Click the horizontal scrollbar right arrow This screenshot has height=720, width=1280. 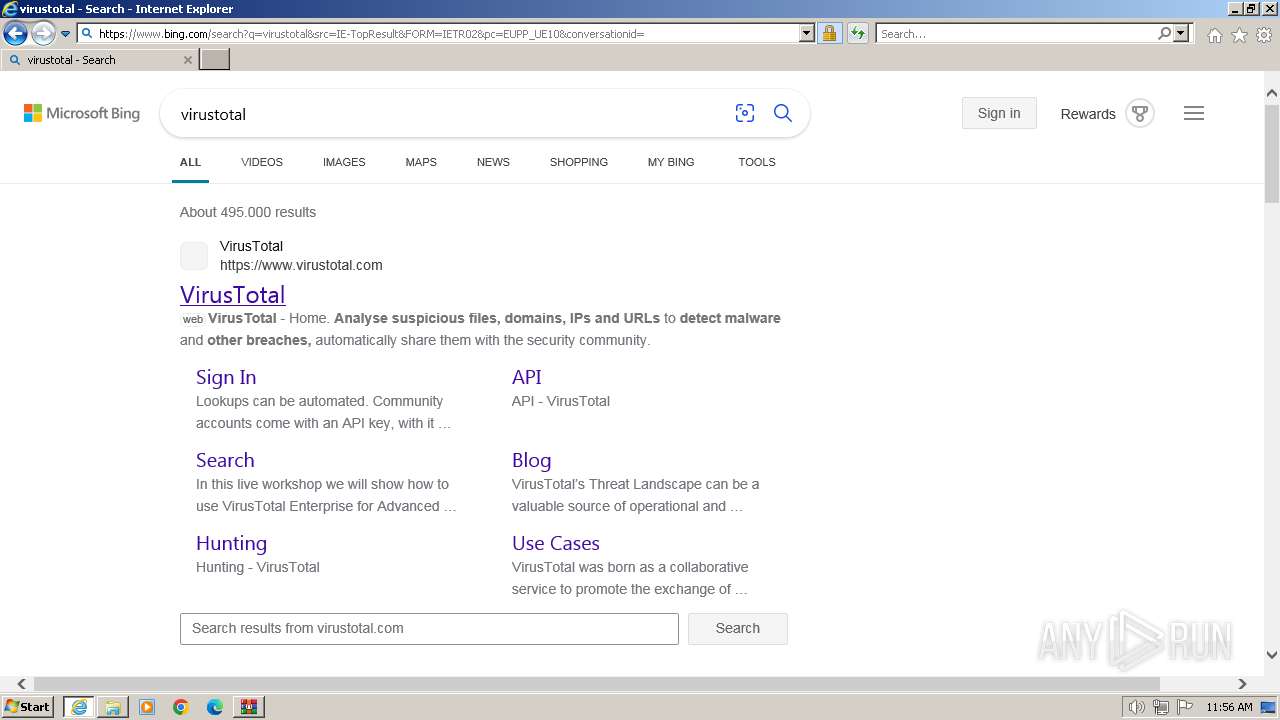pos(1243,684)
